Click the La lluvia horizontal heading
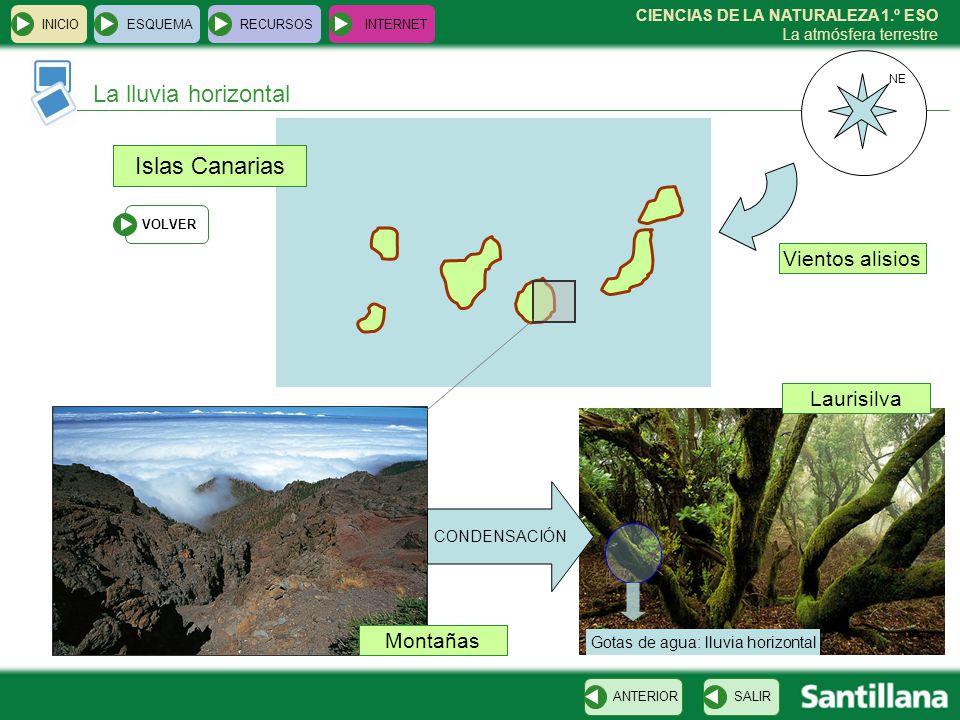The height and width of the screenshot is (720, 960). point(192,94)
